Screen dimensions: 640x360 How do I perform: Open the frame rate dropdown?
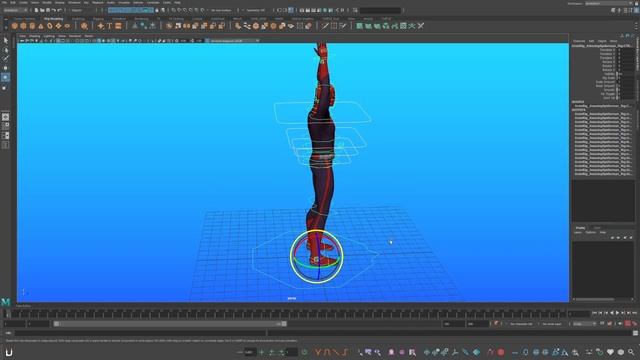click(x=584, y=324)
